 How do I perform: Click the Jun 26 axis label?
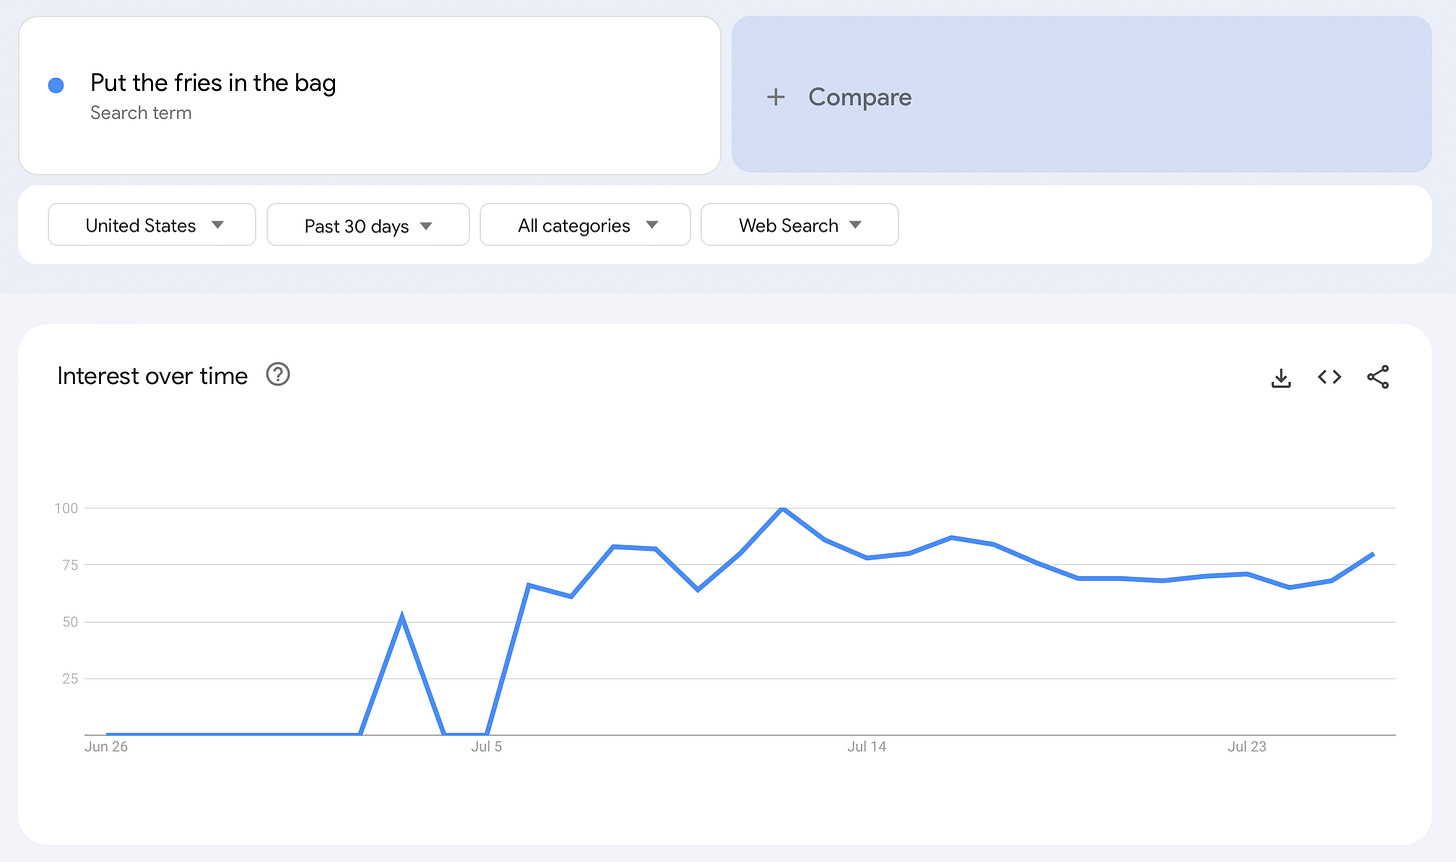point(106,746)
